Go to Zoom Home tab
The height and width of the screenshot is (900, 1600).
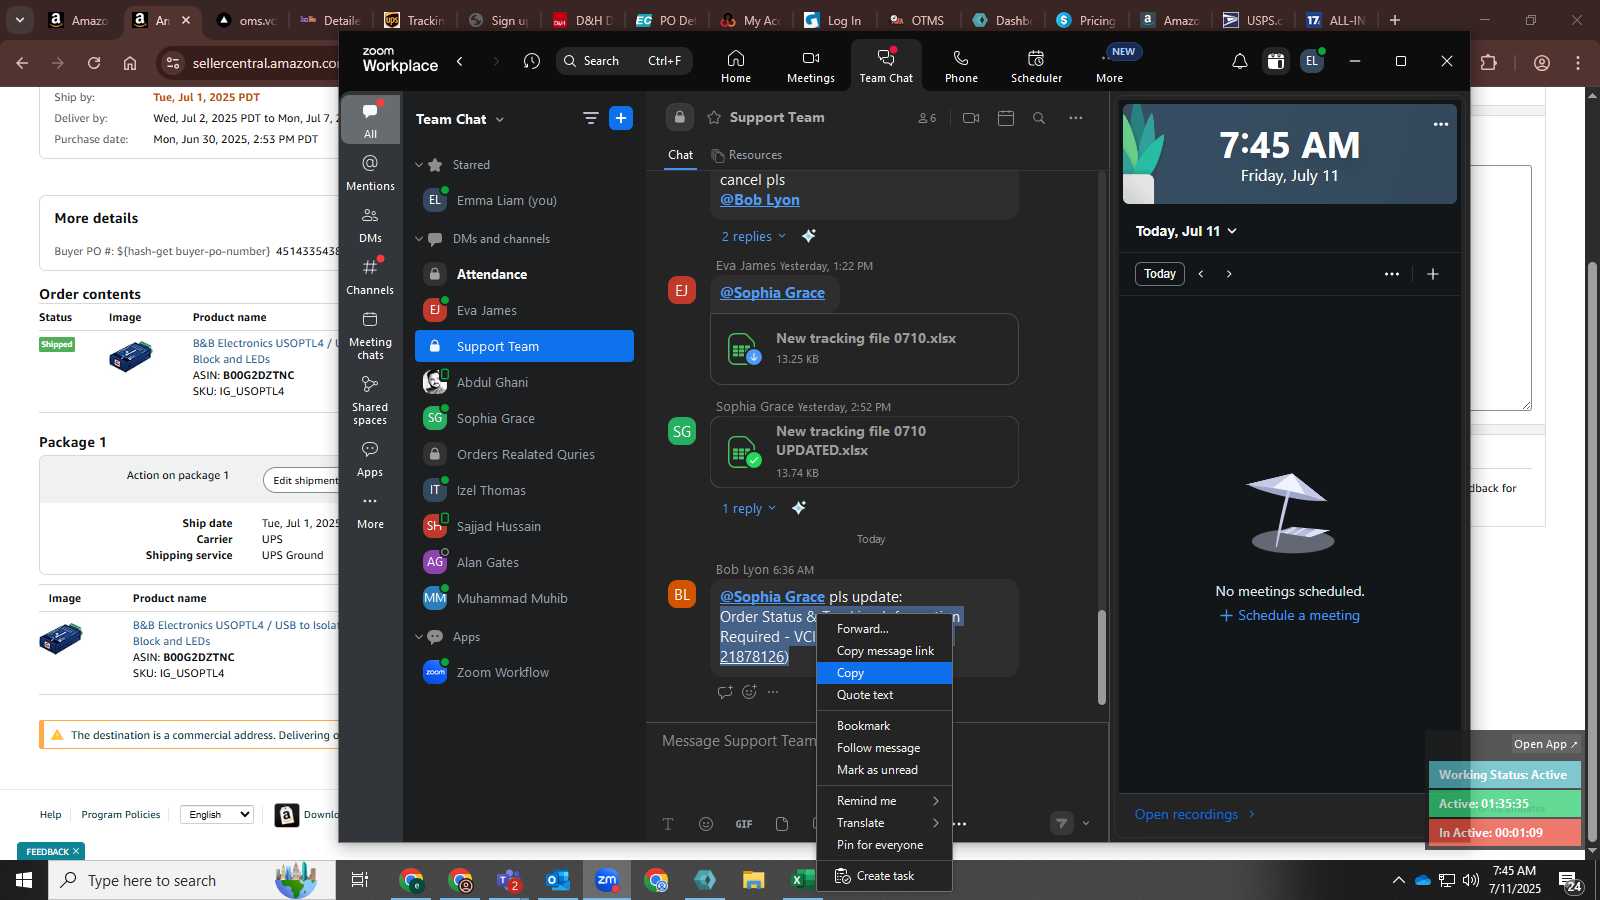click(736, 66)
